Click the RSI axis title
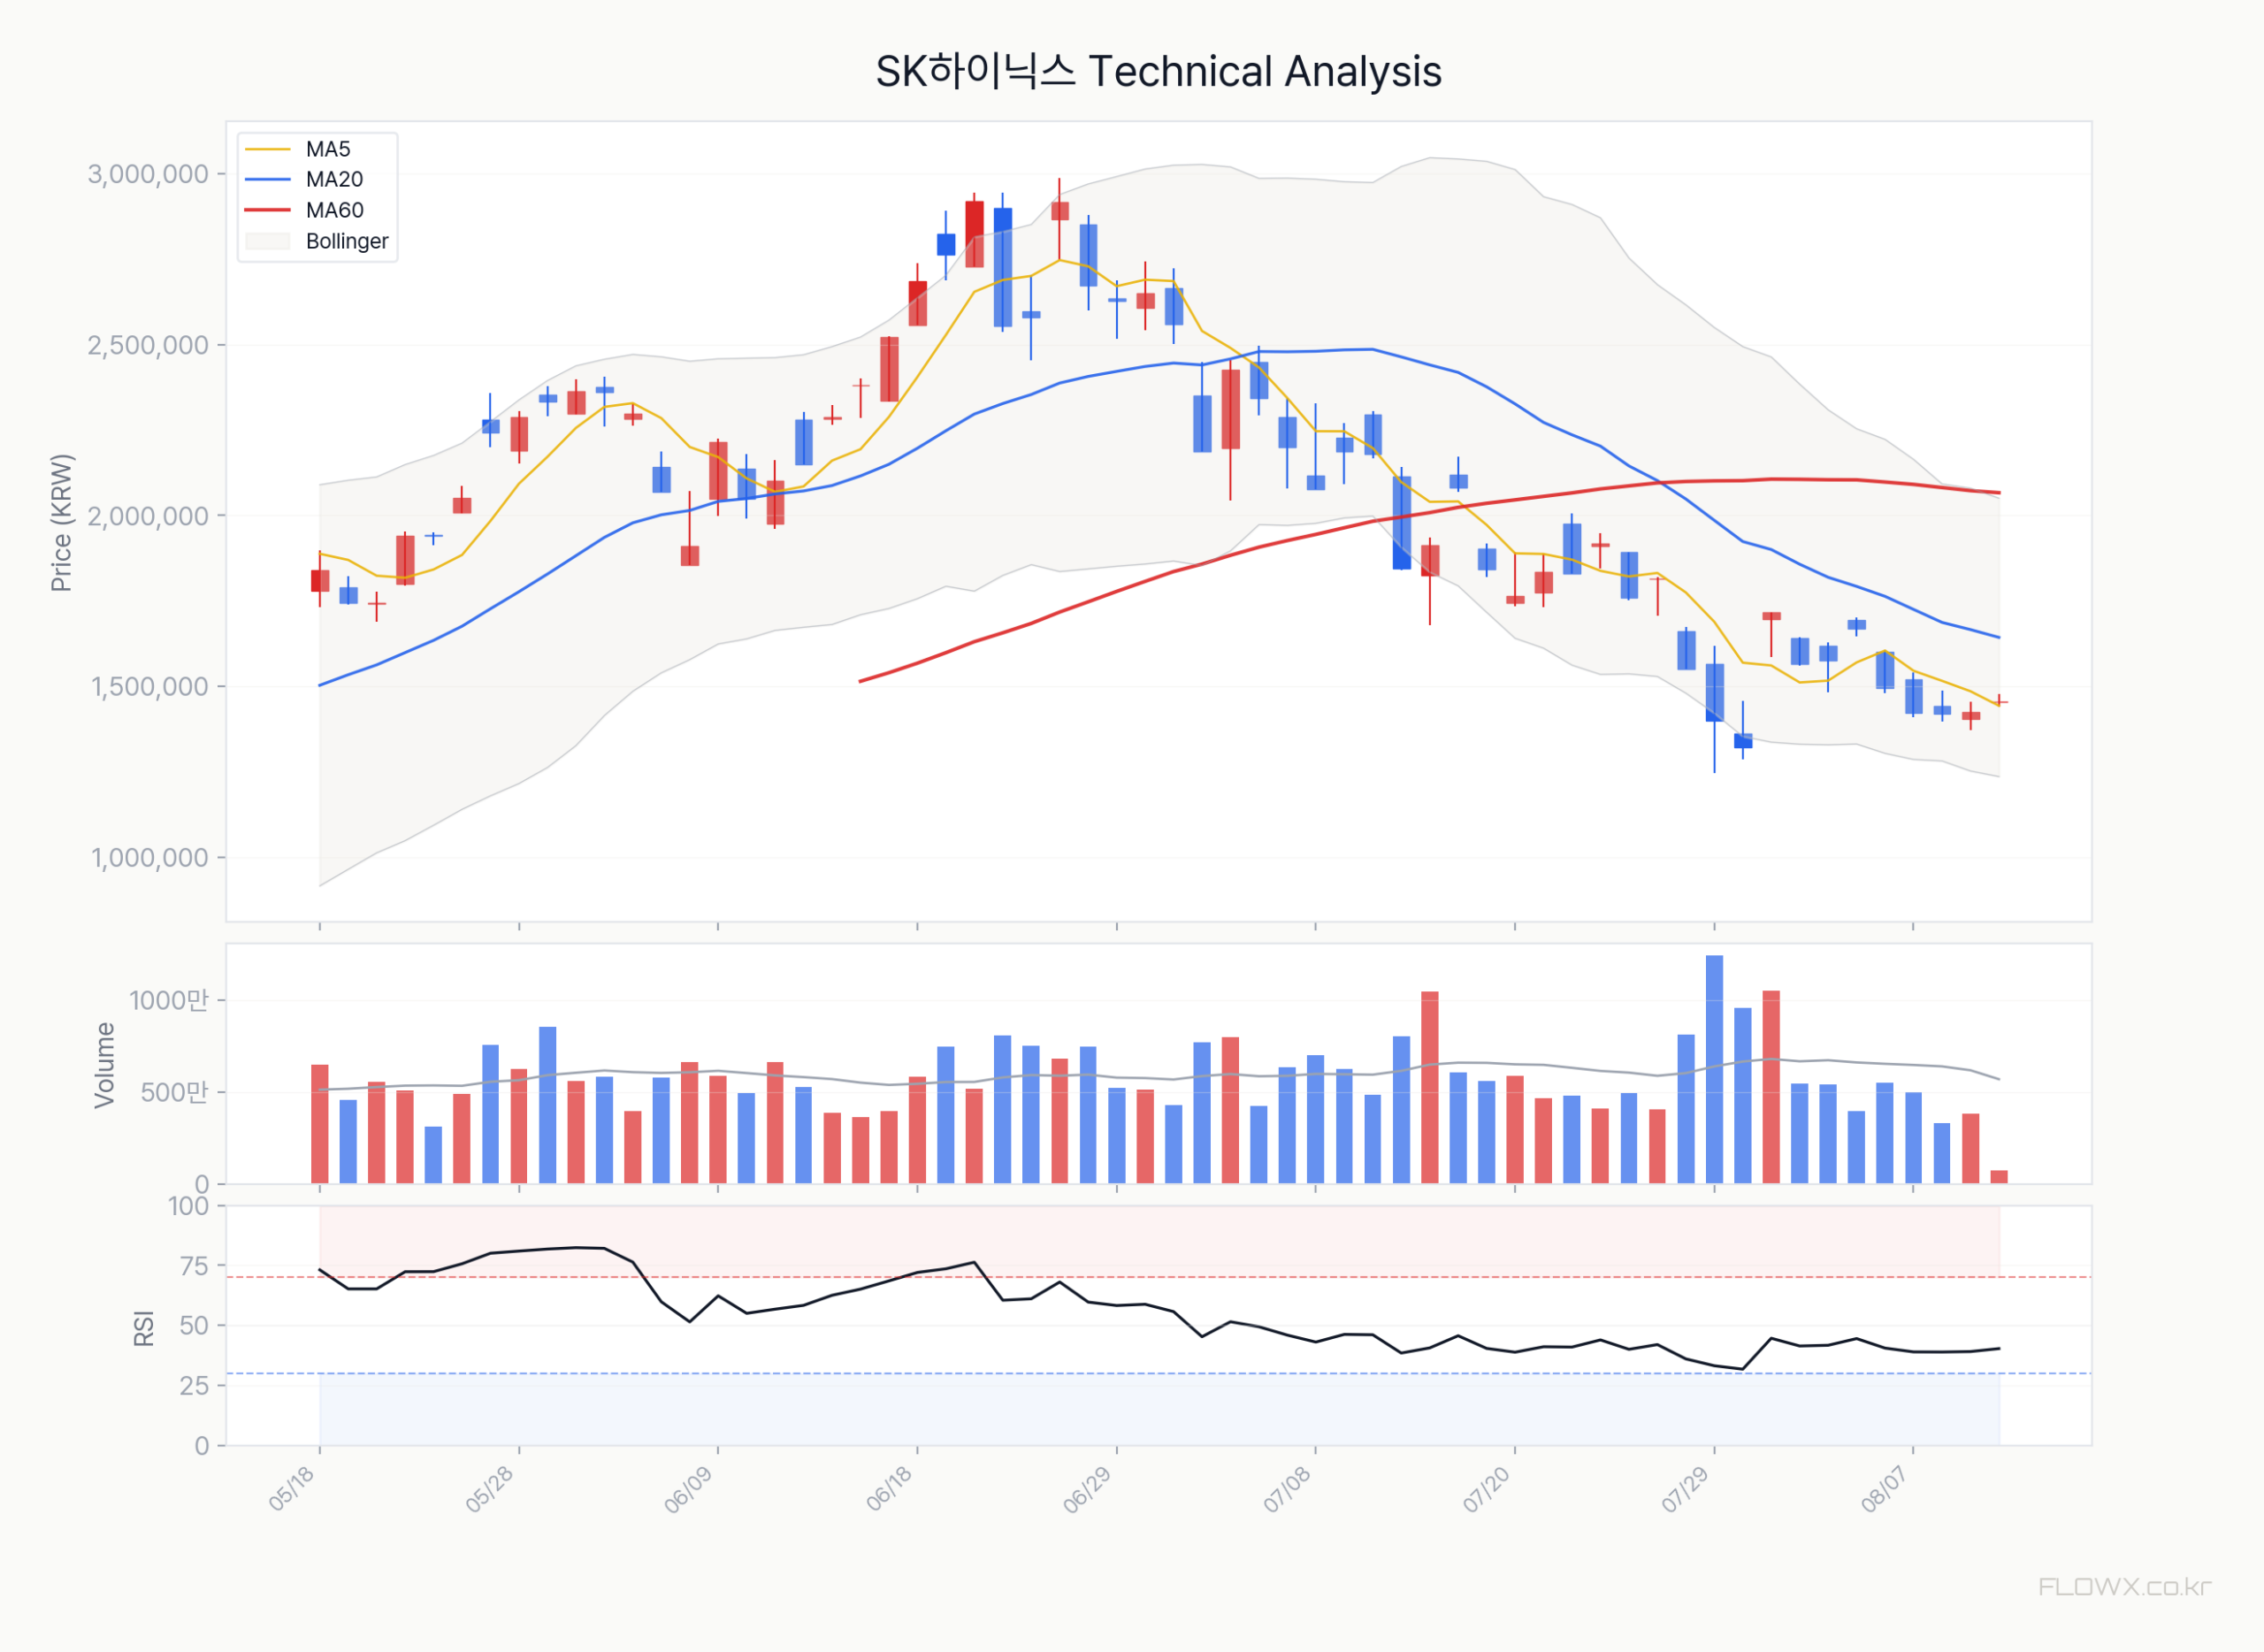 [144, 1328]
